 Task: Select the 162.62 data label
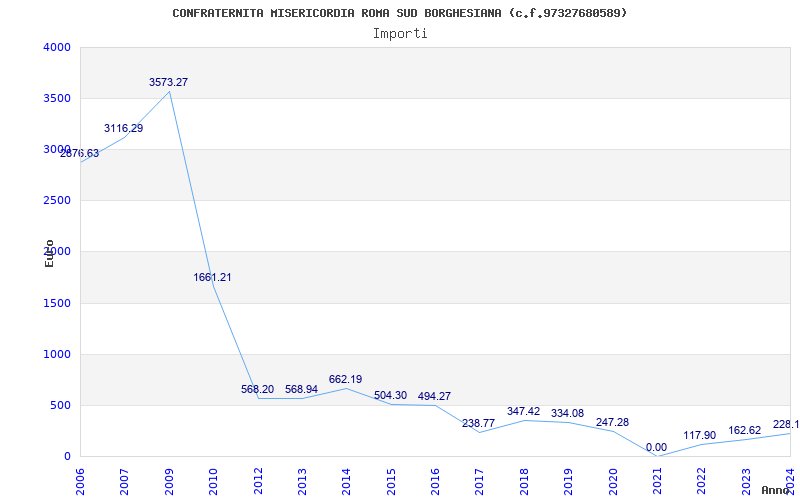745,431
